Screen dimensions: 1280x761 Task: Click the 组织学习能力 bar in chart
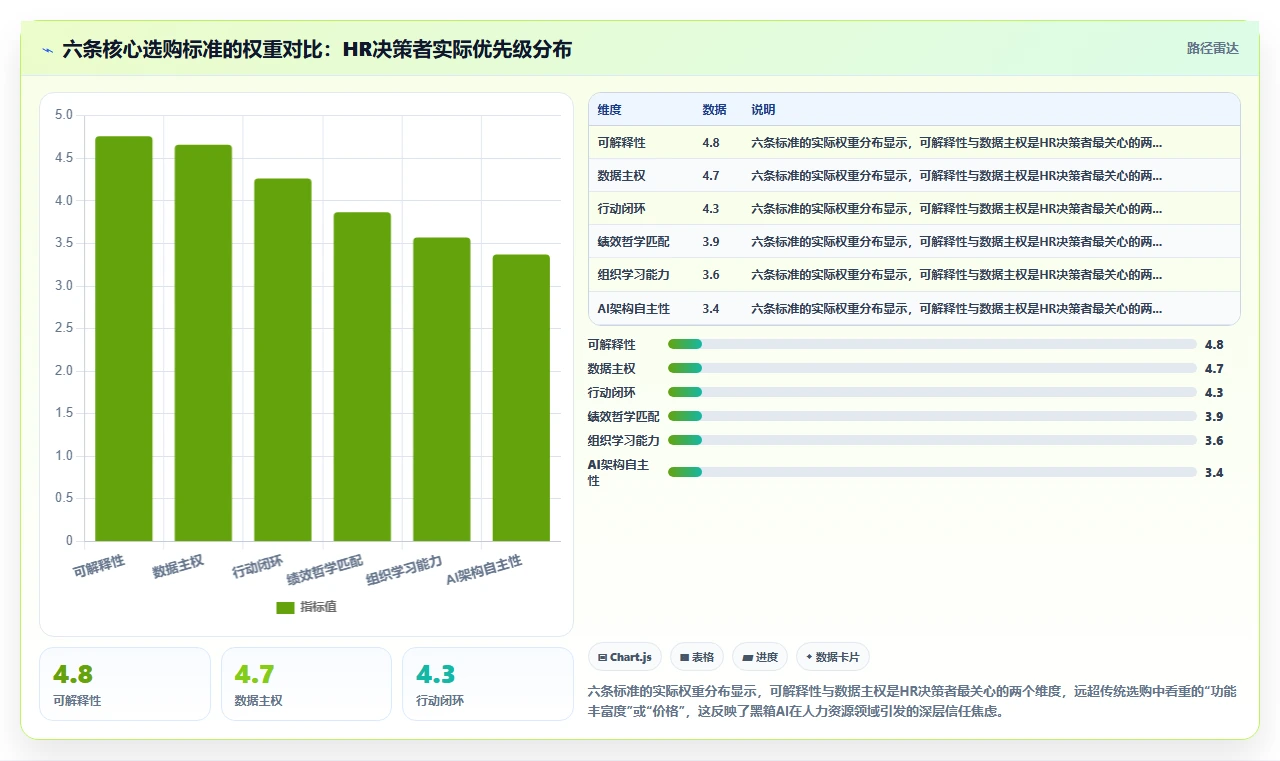(442, 390)
